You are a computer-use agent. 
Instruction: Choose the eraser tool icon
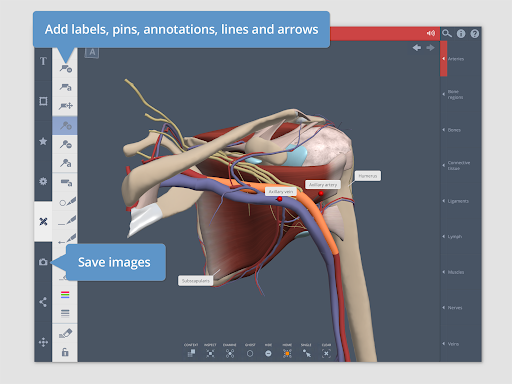(x=65, y=333)
